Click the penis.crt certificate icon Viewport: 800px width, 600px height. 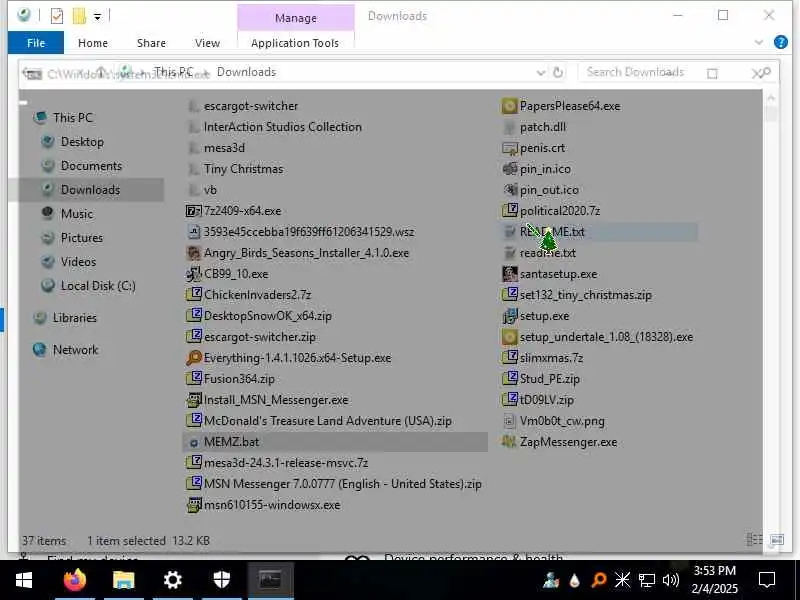509,148
